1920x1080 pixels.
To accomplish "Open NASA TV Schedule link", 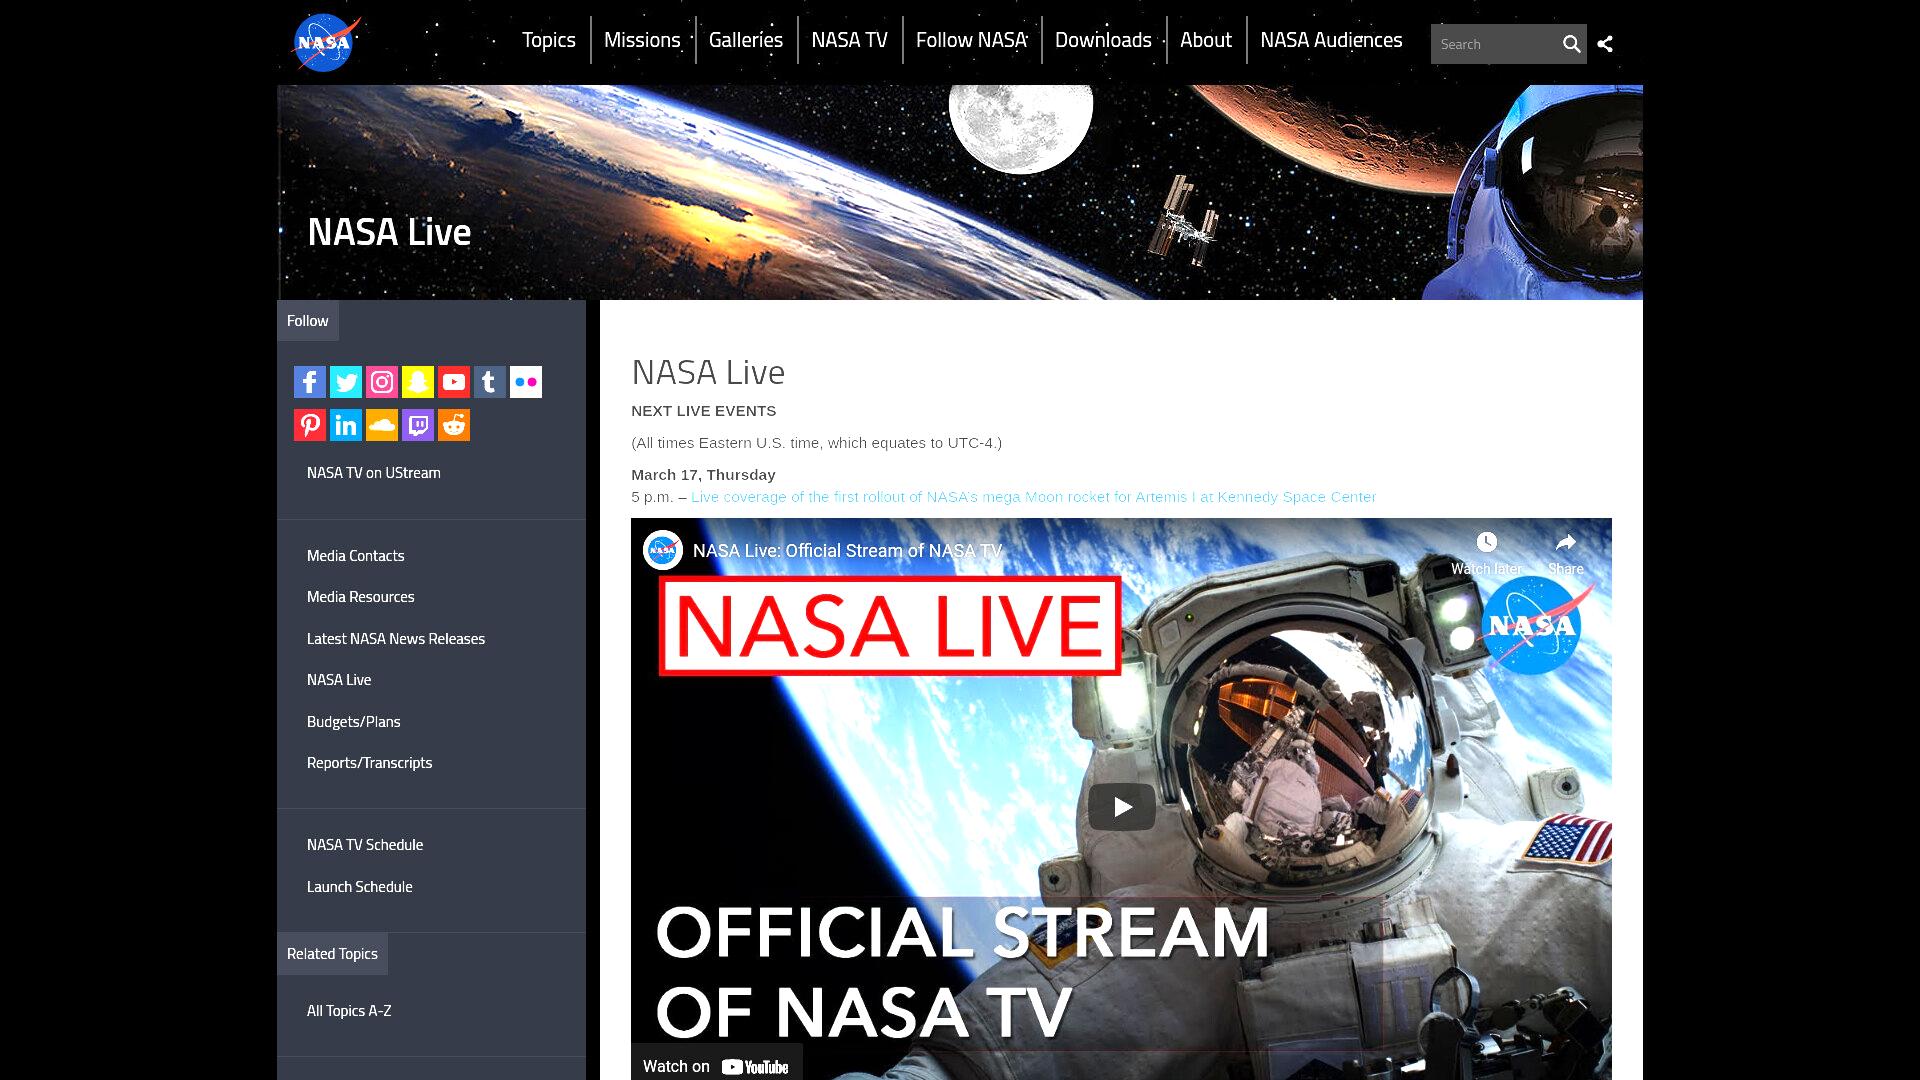I will (365, 845).
